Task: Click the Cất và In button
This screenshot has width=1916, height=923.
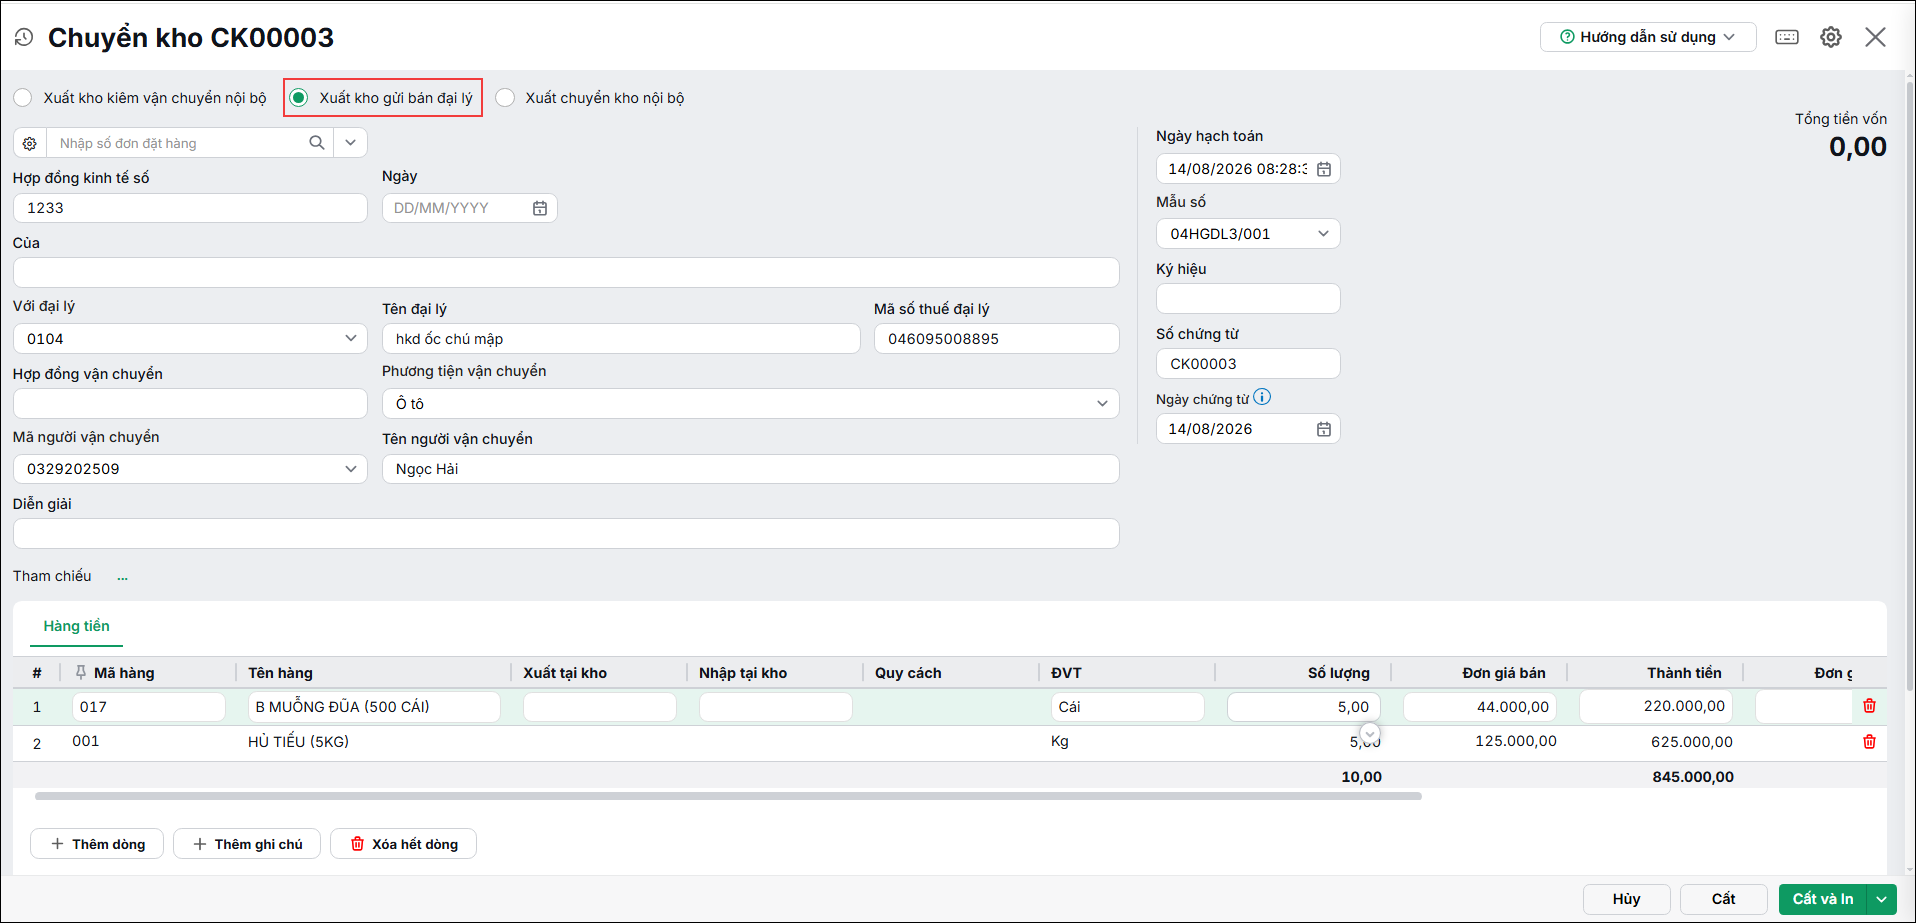Action: [1822, 899]
